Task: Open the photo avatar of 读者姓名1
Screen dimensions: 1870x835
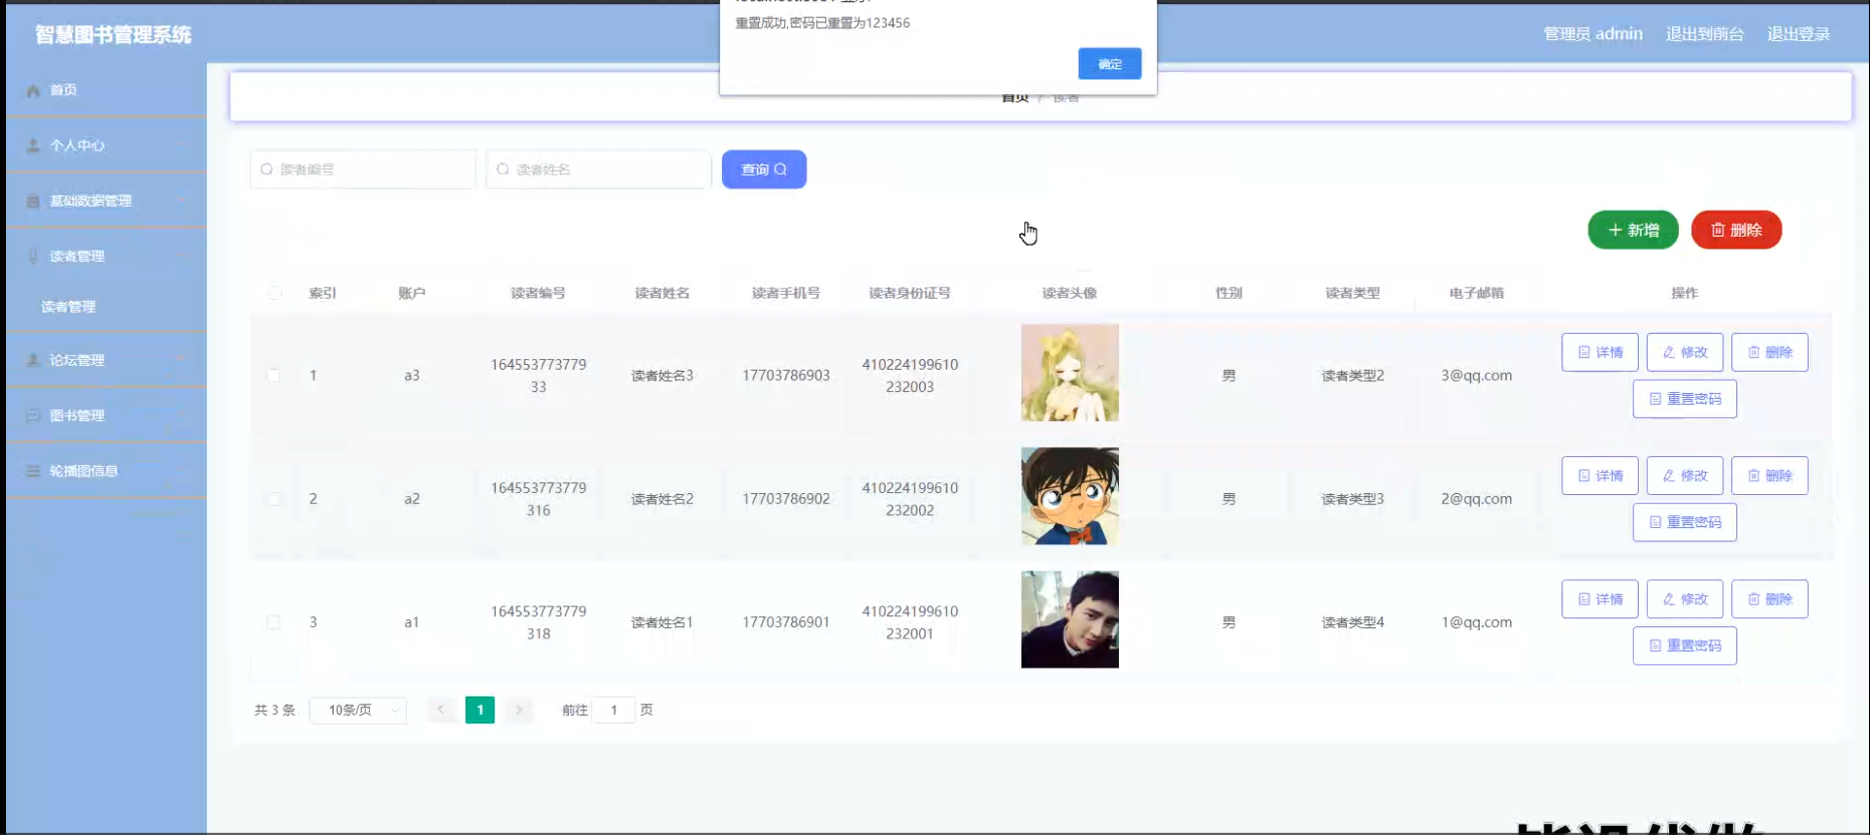Action: [x=1070, y=620]
